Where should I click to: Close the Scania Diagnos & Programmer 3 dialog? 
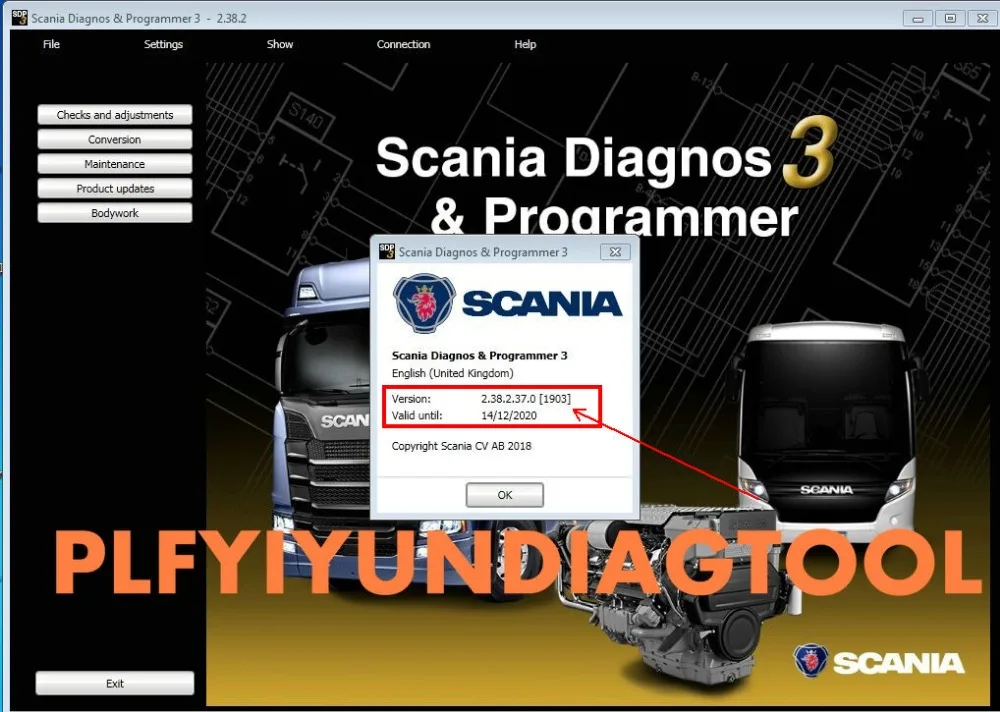615,252
